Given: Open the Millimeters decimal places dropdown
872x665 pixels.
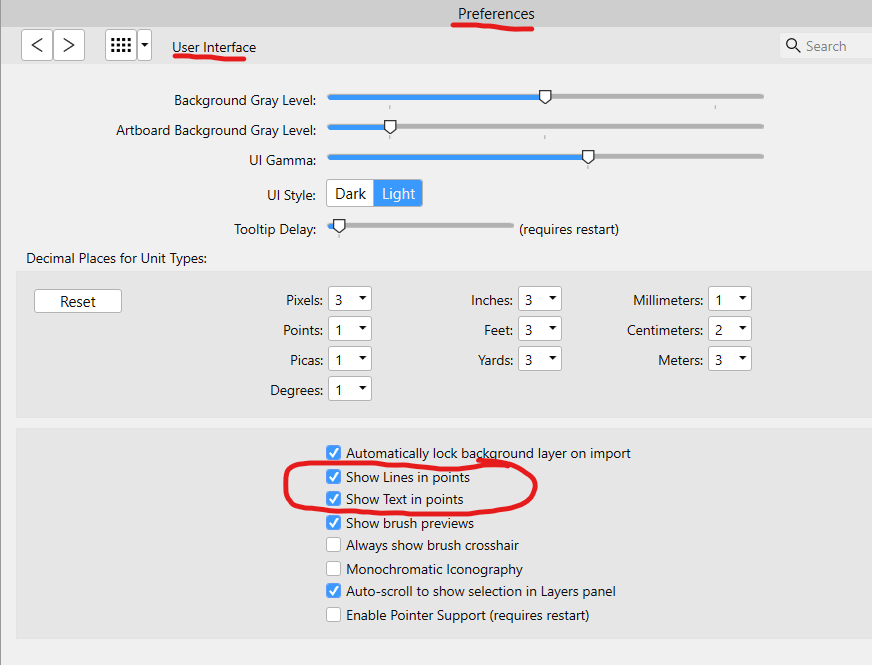Looking at the screenshot, I should 729,298.
